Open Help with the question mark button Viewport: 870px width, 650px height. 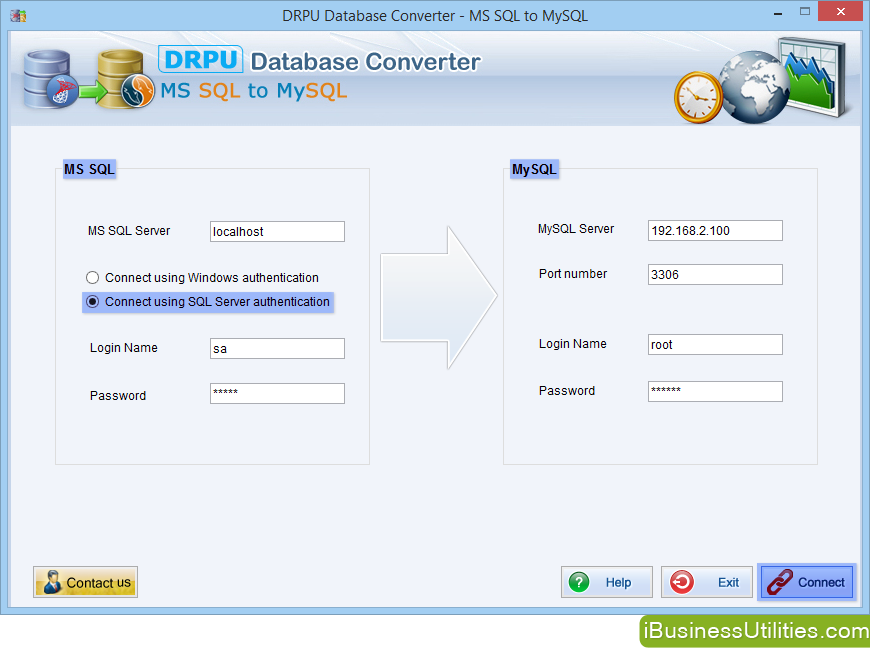(x=606, y=582)
